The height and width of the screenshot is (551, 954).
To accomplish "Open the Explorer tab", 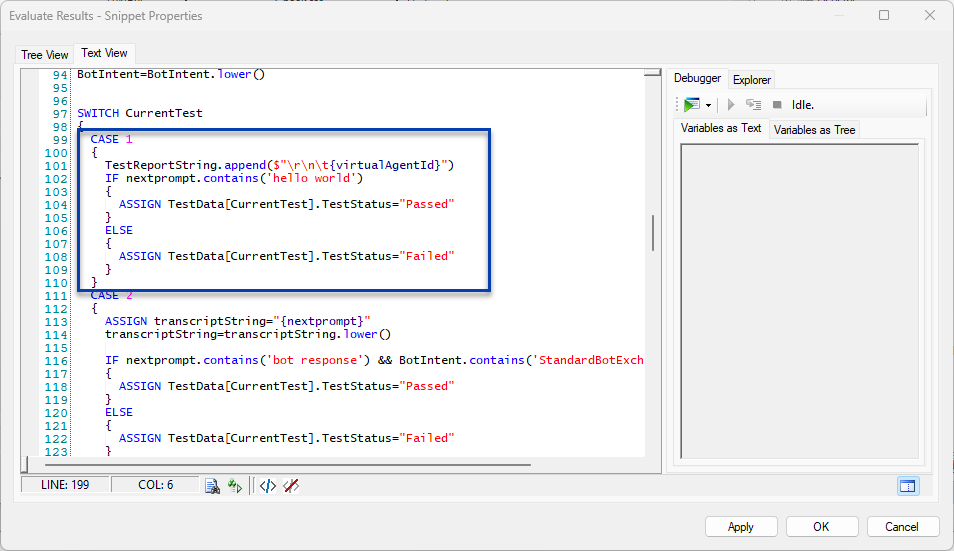I will tap(751, 79).
